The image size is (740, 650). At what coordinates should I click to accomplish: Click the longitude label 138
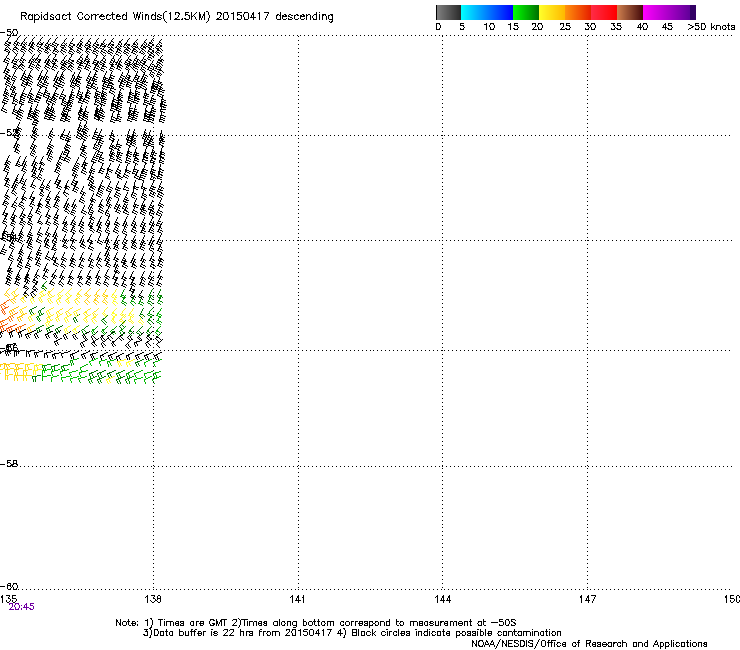click(x=153, y=599)
